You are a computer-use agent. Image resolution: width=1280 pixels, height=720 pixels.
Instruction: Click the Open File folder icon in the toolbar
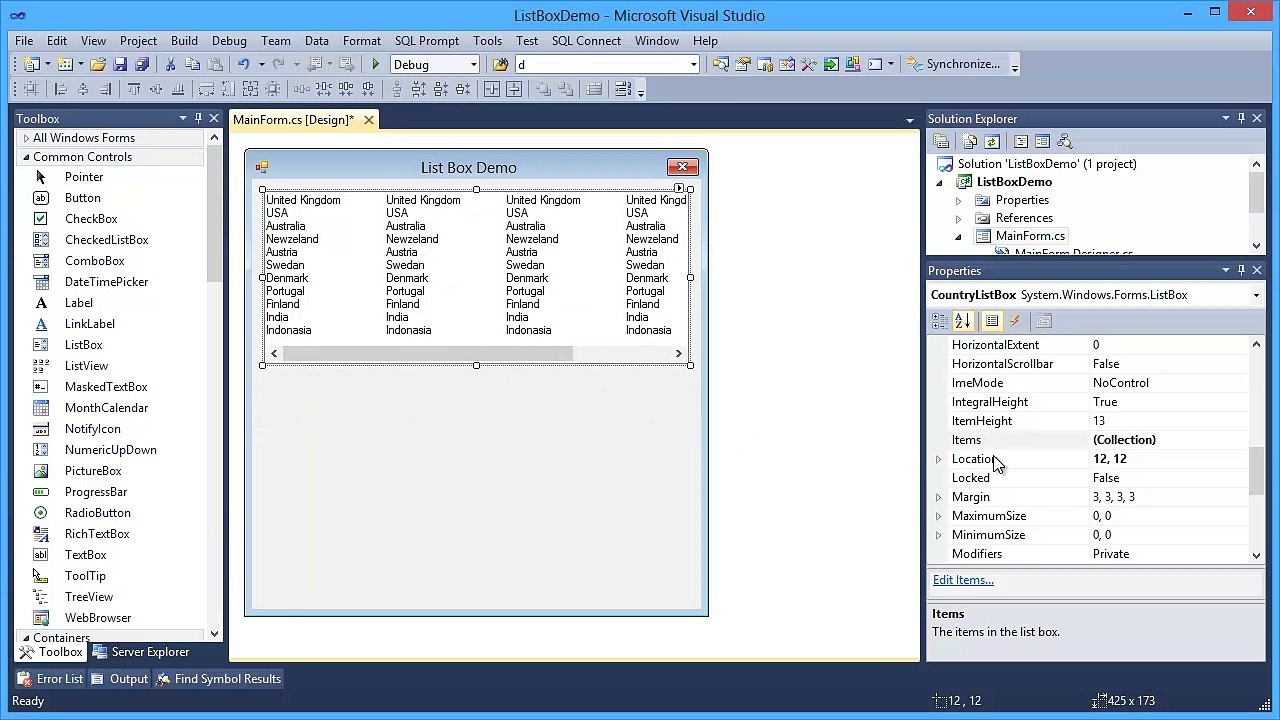coord(98,64)
